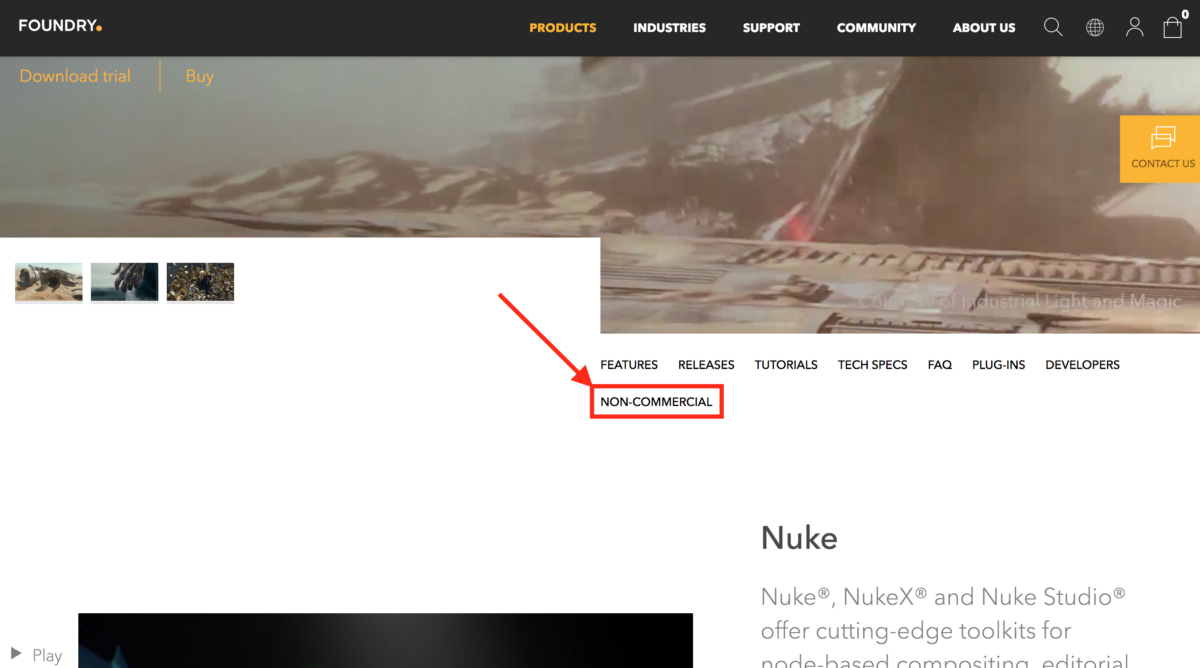Click the Buy link
Viewport: 1200px width, 668px height.
pyautogui.click(x=200, y=76)
